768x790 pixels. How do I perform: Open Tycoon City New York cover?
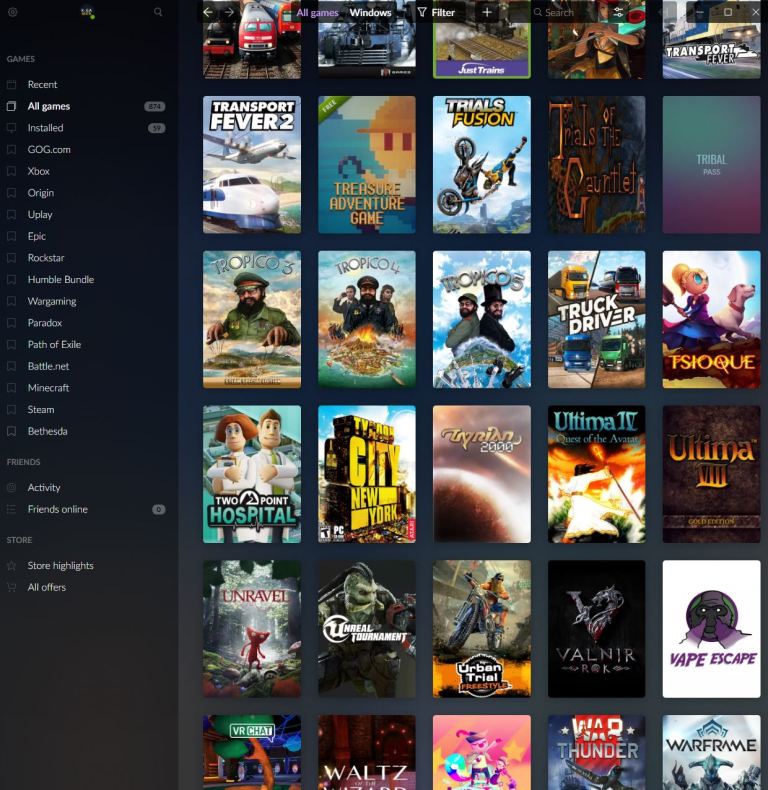pyautogui.click(x=367, y=474)
